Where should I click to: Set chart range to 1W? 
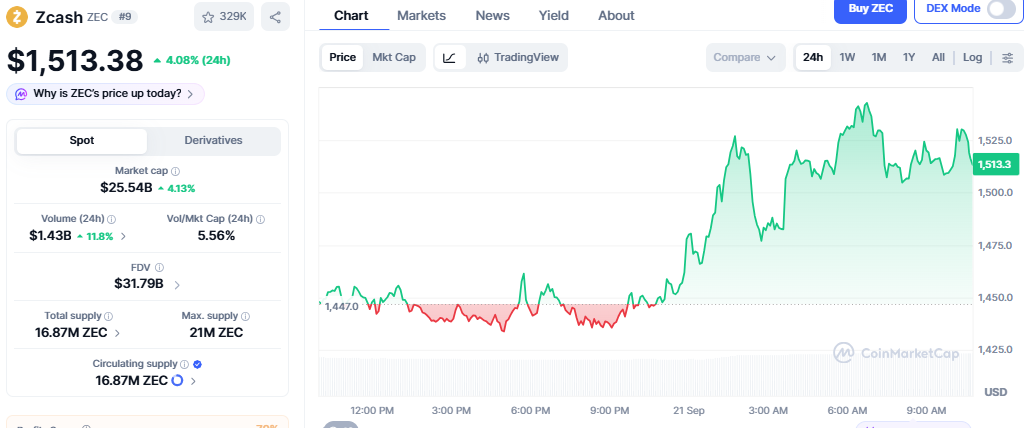[x=847, y=58]
